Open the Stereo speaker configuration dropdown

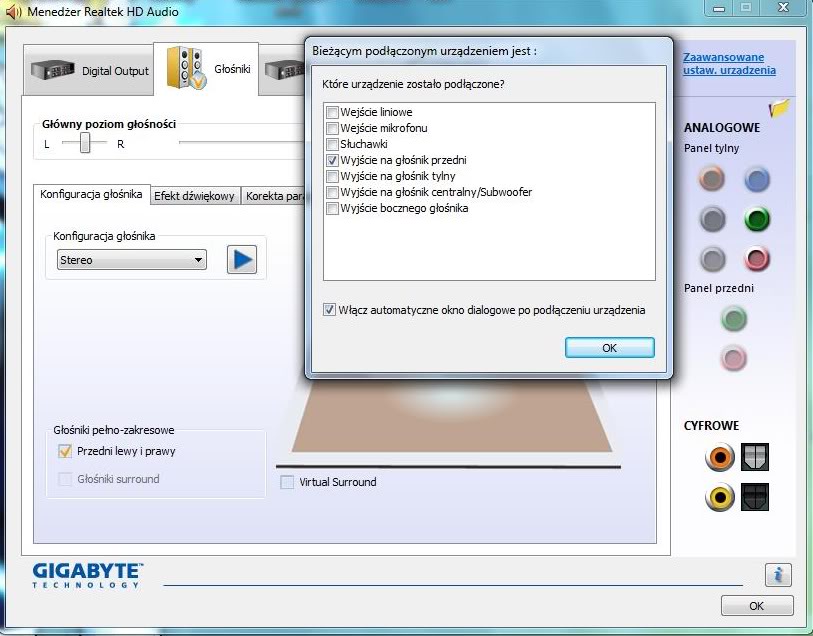[131, 260]
